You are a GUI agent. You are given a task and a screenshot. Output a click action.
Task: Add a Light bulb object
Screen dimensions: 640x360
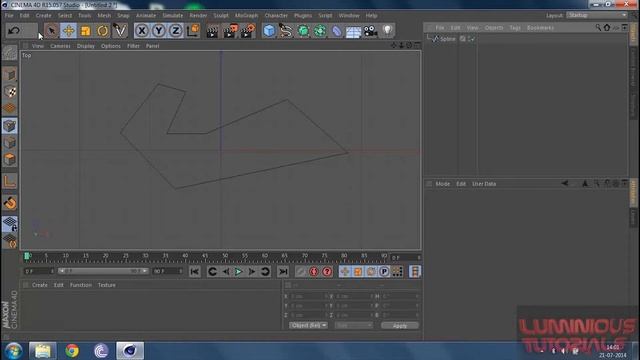[387, 31]
